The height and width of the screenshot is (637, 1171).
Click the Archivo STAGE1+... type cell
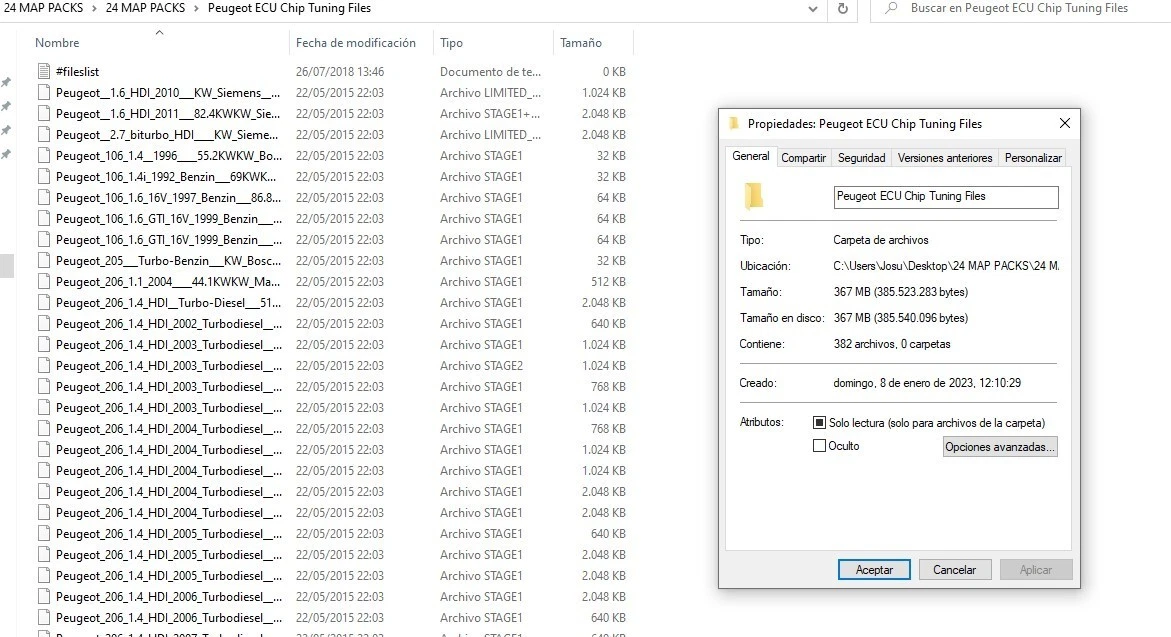pyautogui.click(x=490, y=114)
